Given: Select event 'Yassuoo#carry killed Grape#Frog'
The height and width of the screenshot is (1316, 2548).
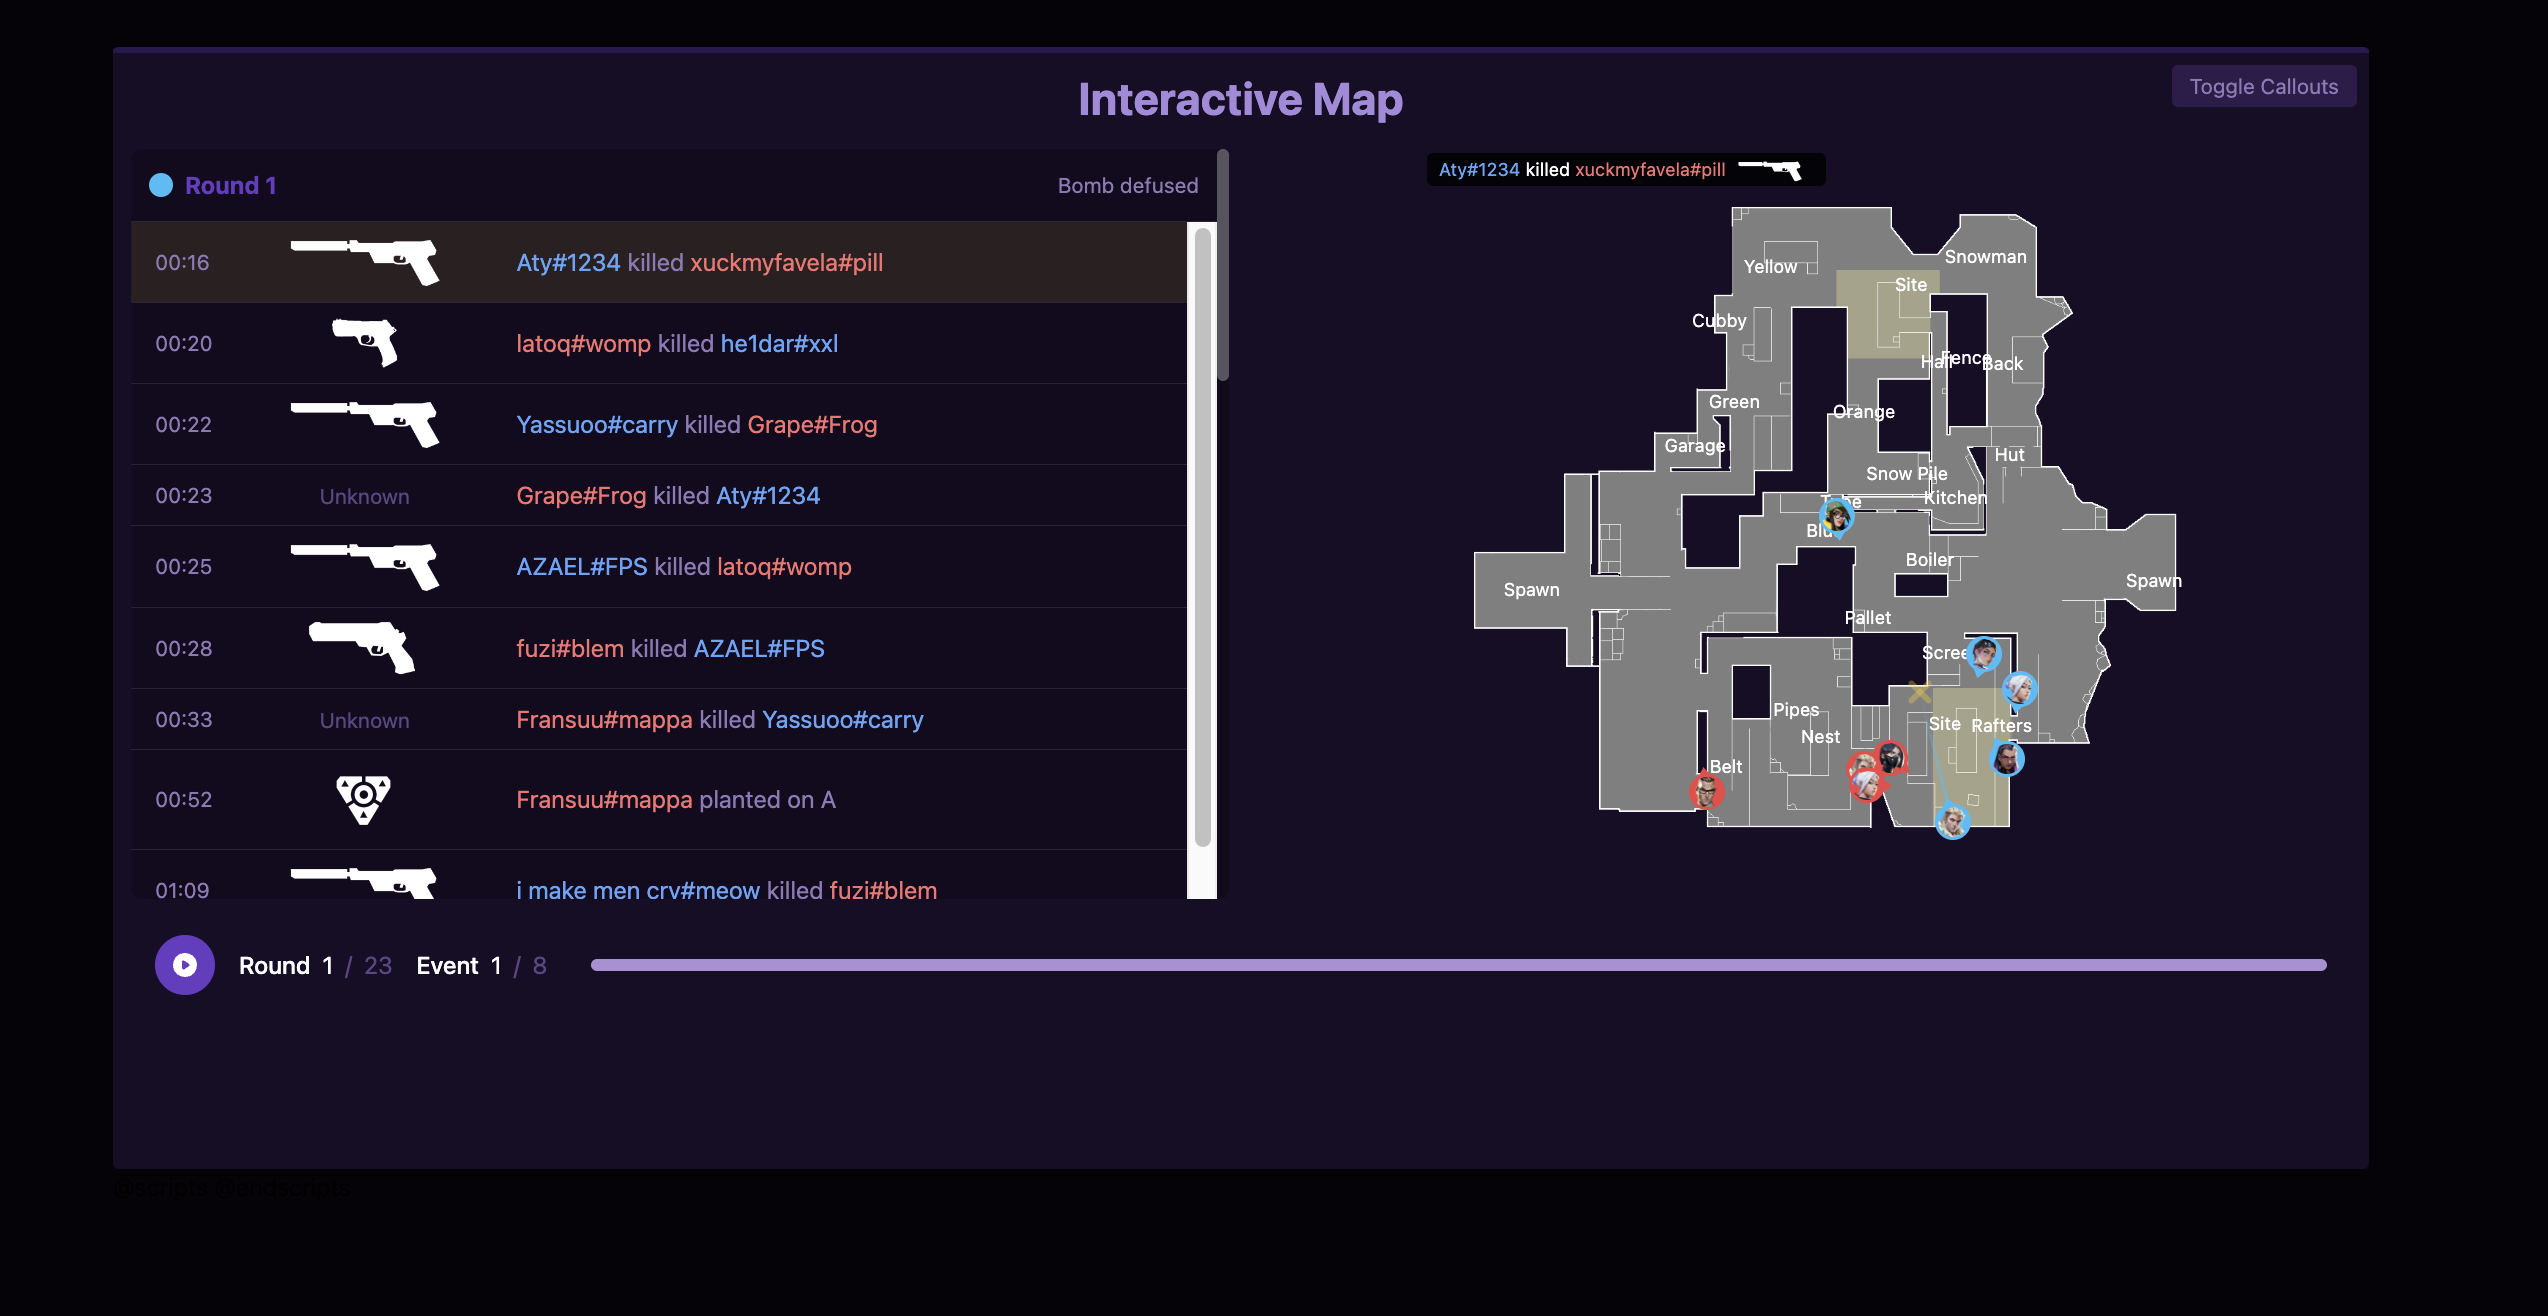Looking at the screenshot, I should click(659, 424).
